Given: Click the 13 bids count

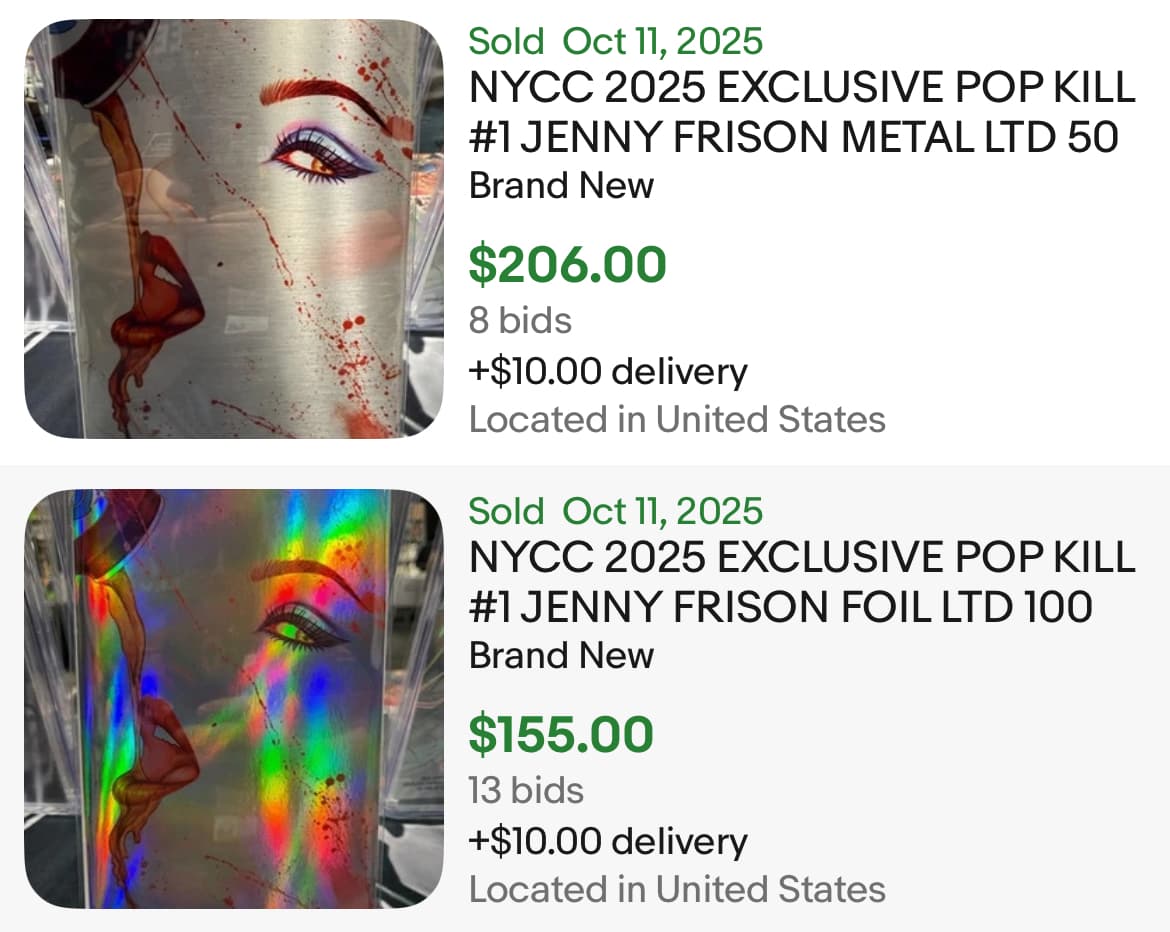Looking at the screenshot, I should [x=526, y=790].
